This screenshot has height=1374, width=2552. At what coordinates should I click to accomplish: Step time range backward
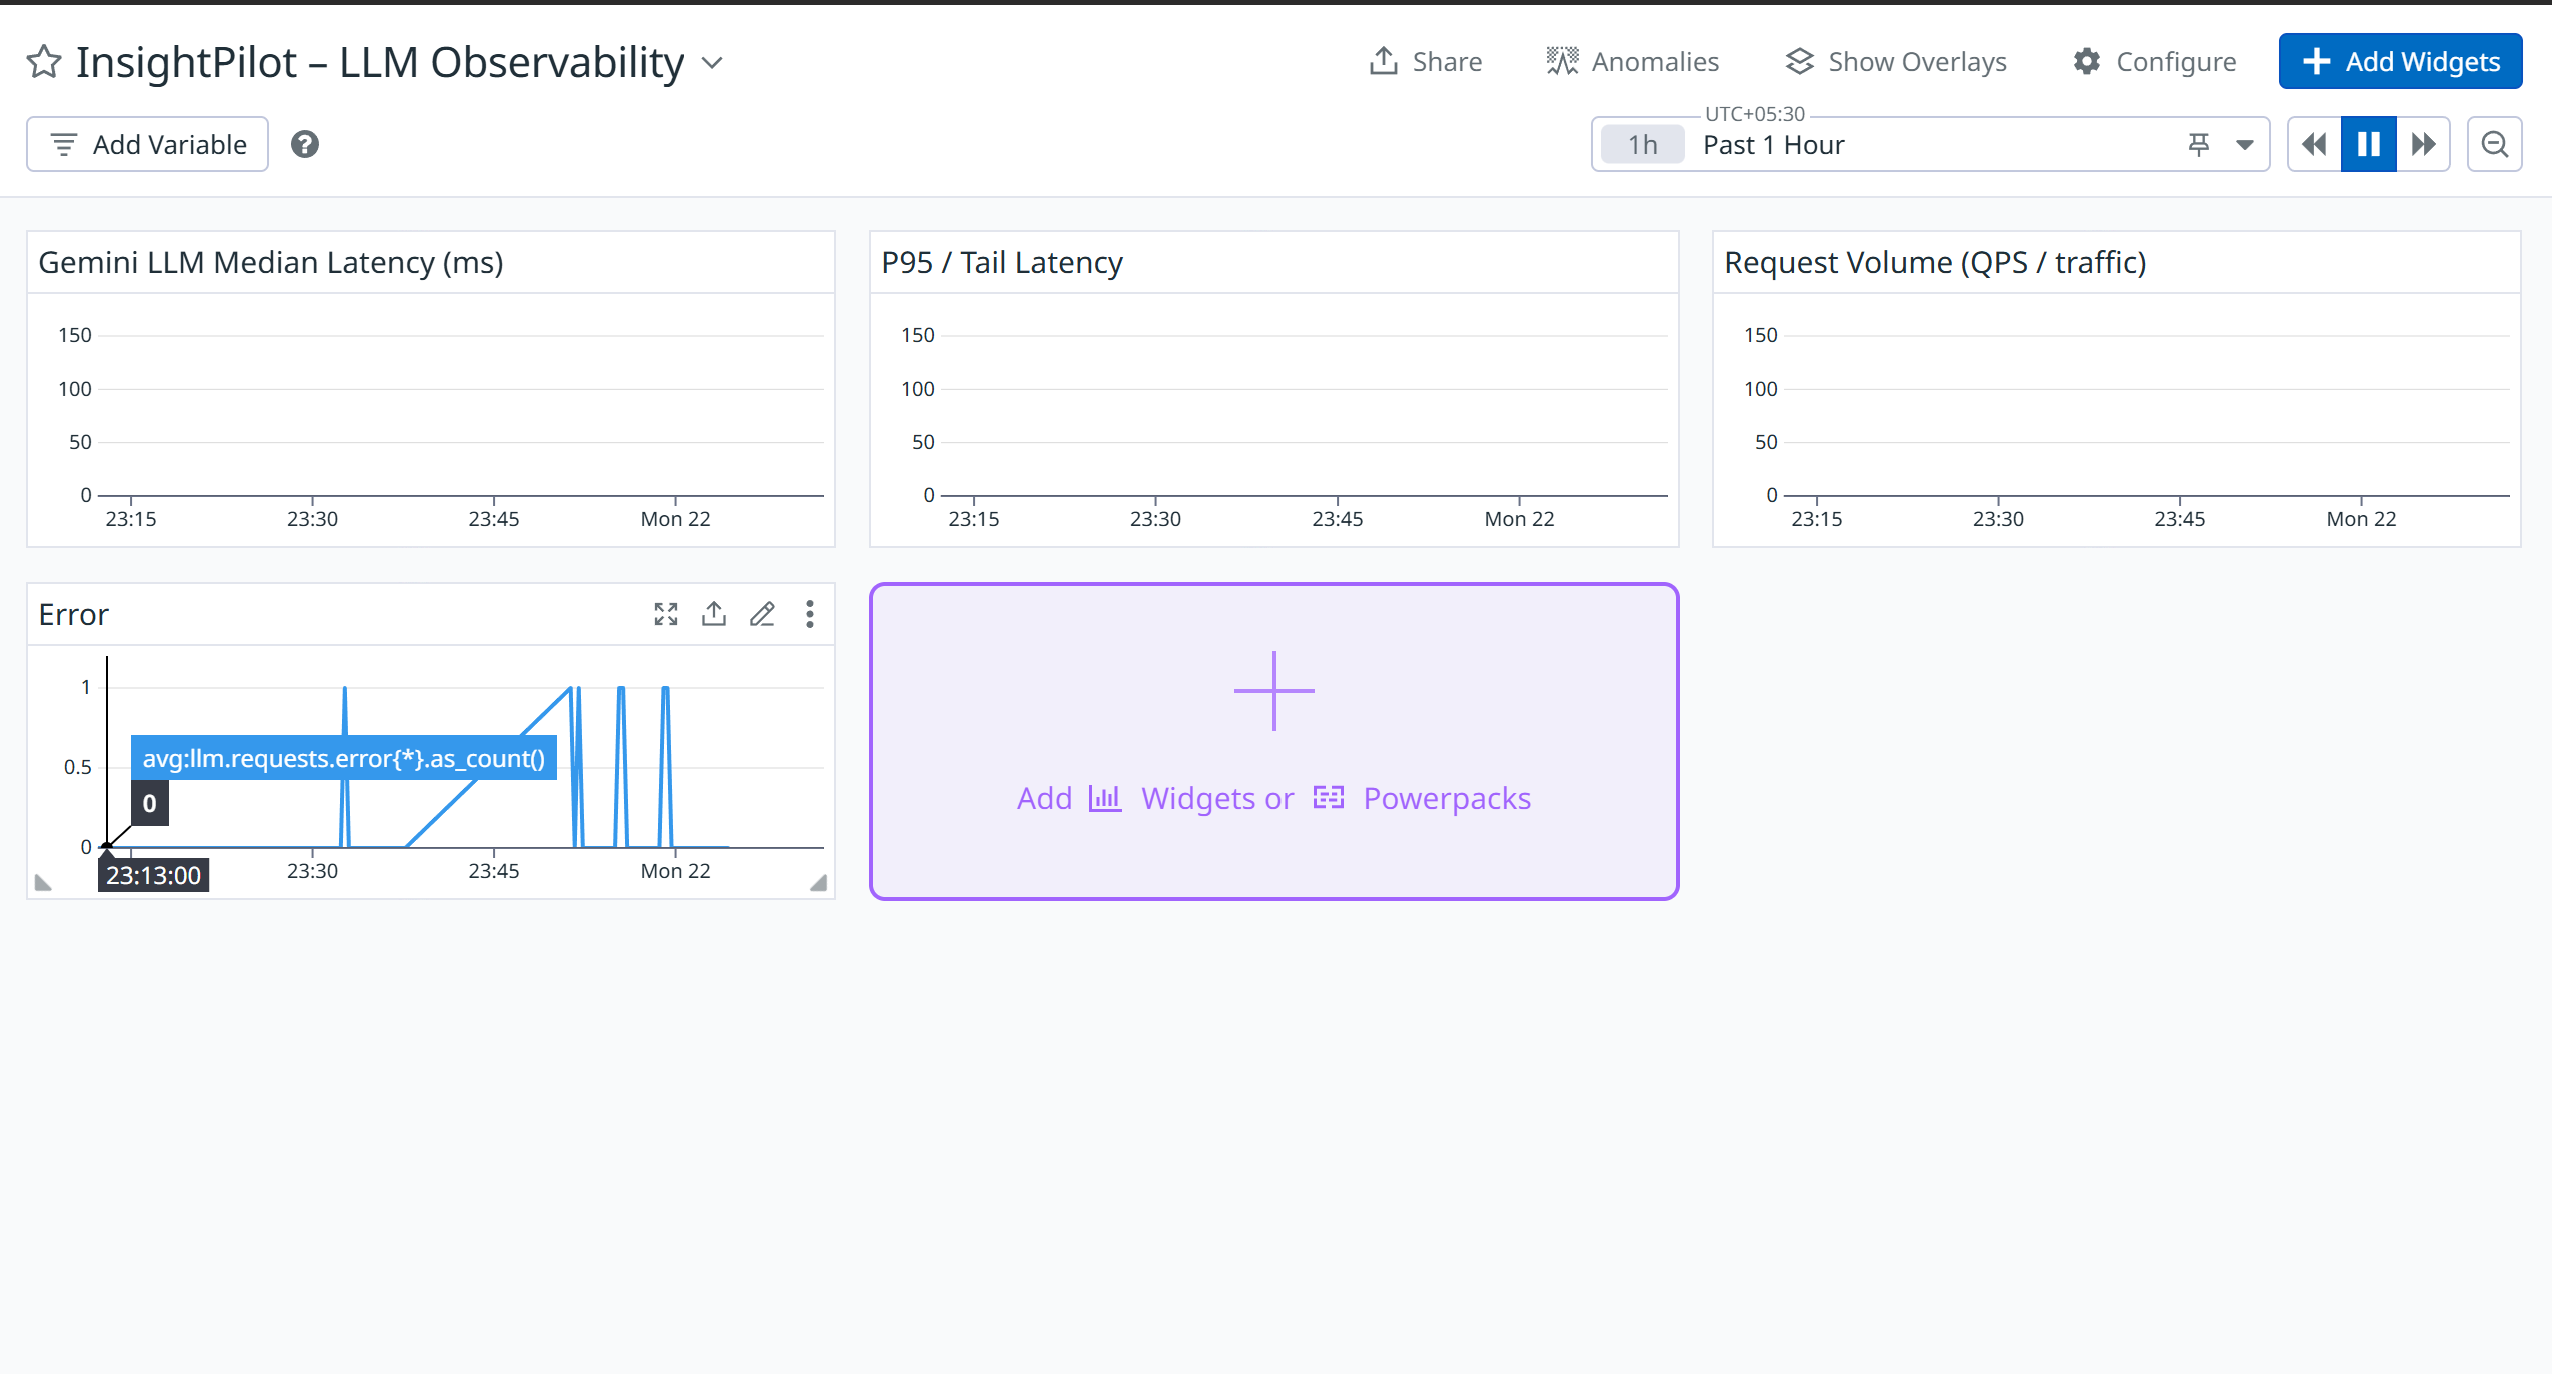click(2314, 145)
